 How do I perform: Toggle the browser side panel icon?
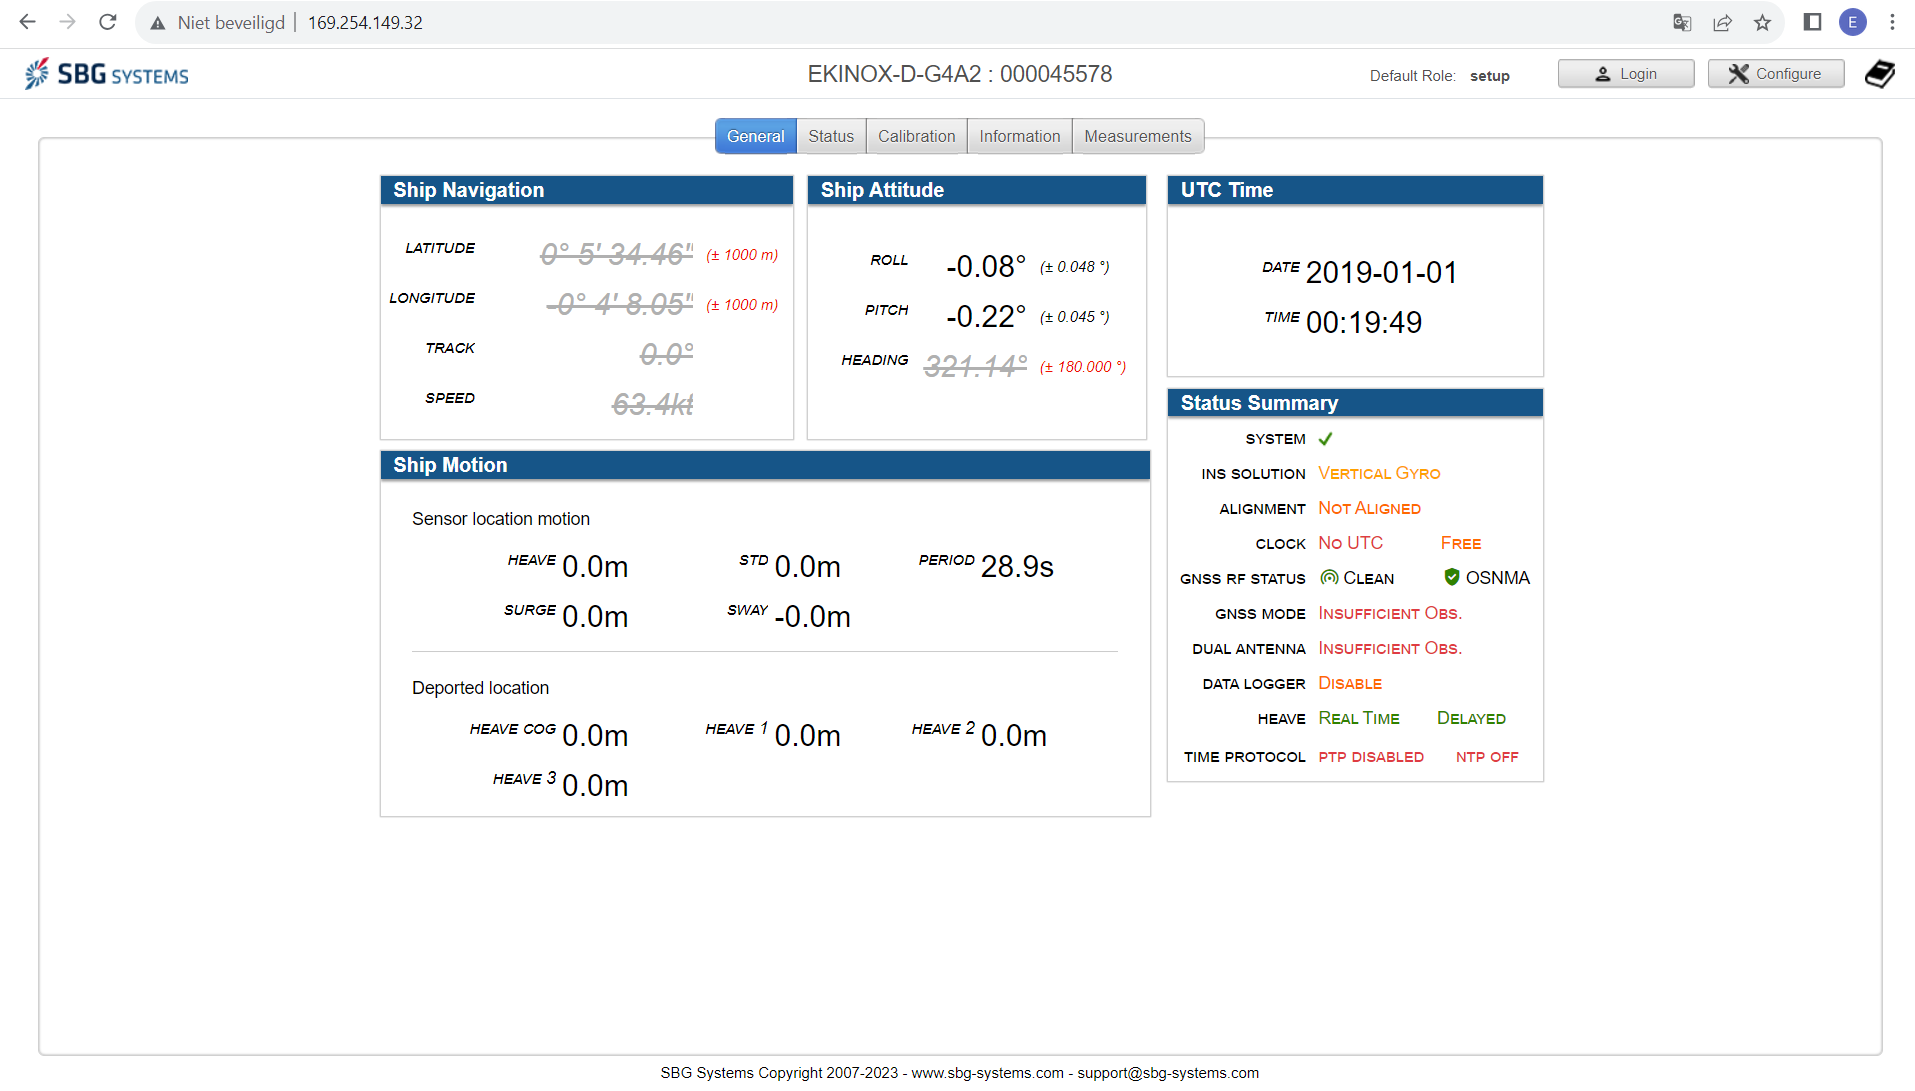(1812, 22)
